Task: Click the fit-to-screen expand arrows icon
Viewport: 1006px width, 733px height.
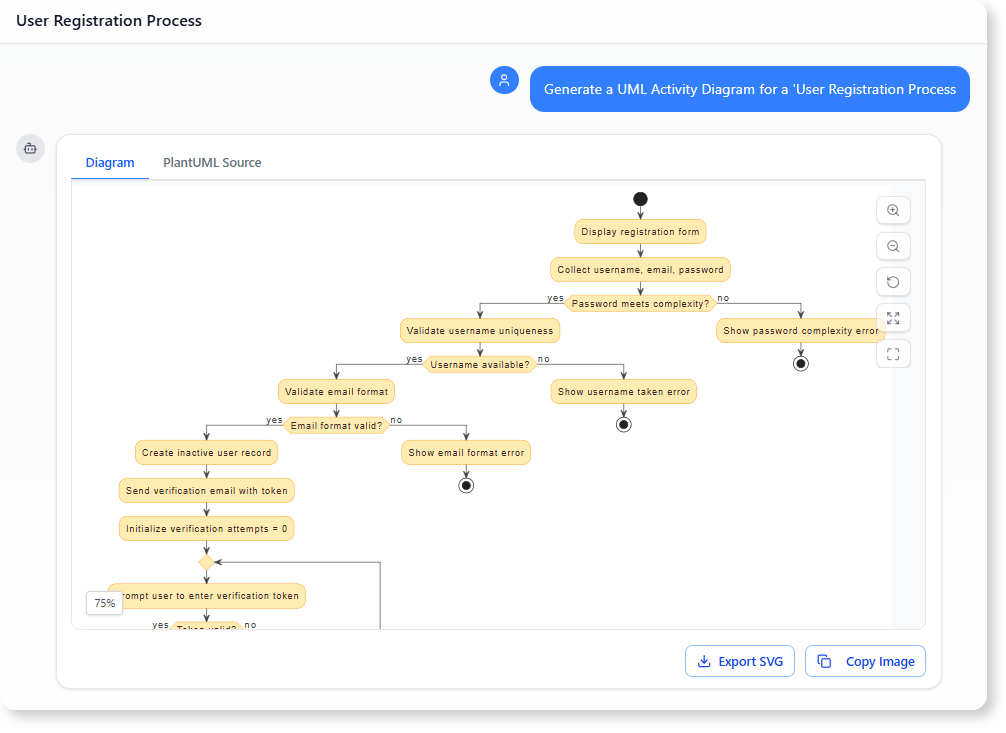Action: pos(893,318)
